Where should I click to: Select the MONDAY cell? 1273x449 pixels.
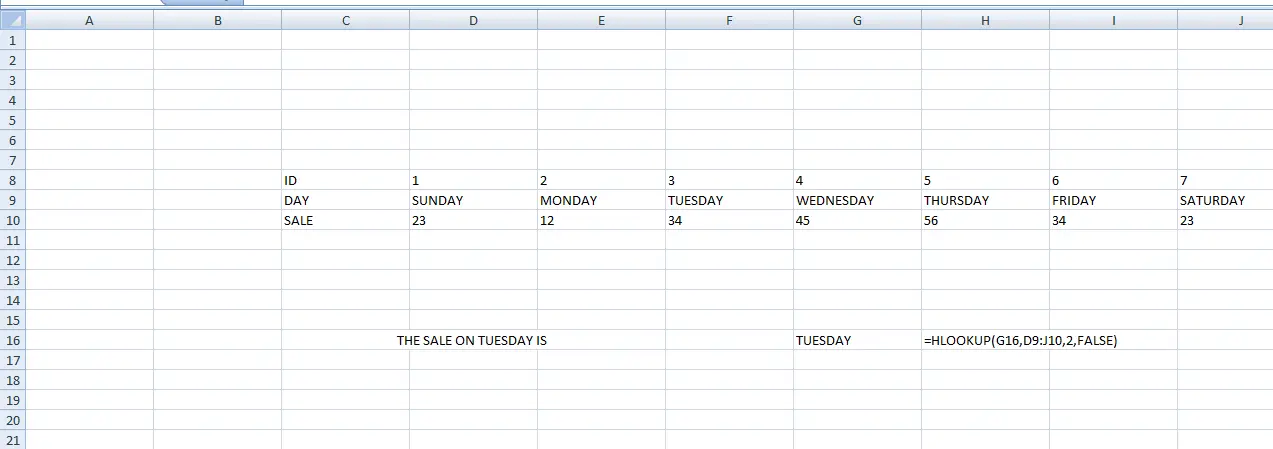coord(602,200)
